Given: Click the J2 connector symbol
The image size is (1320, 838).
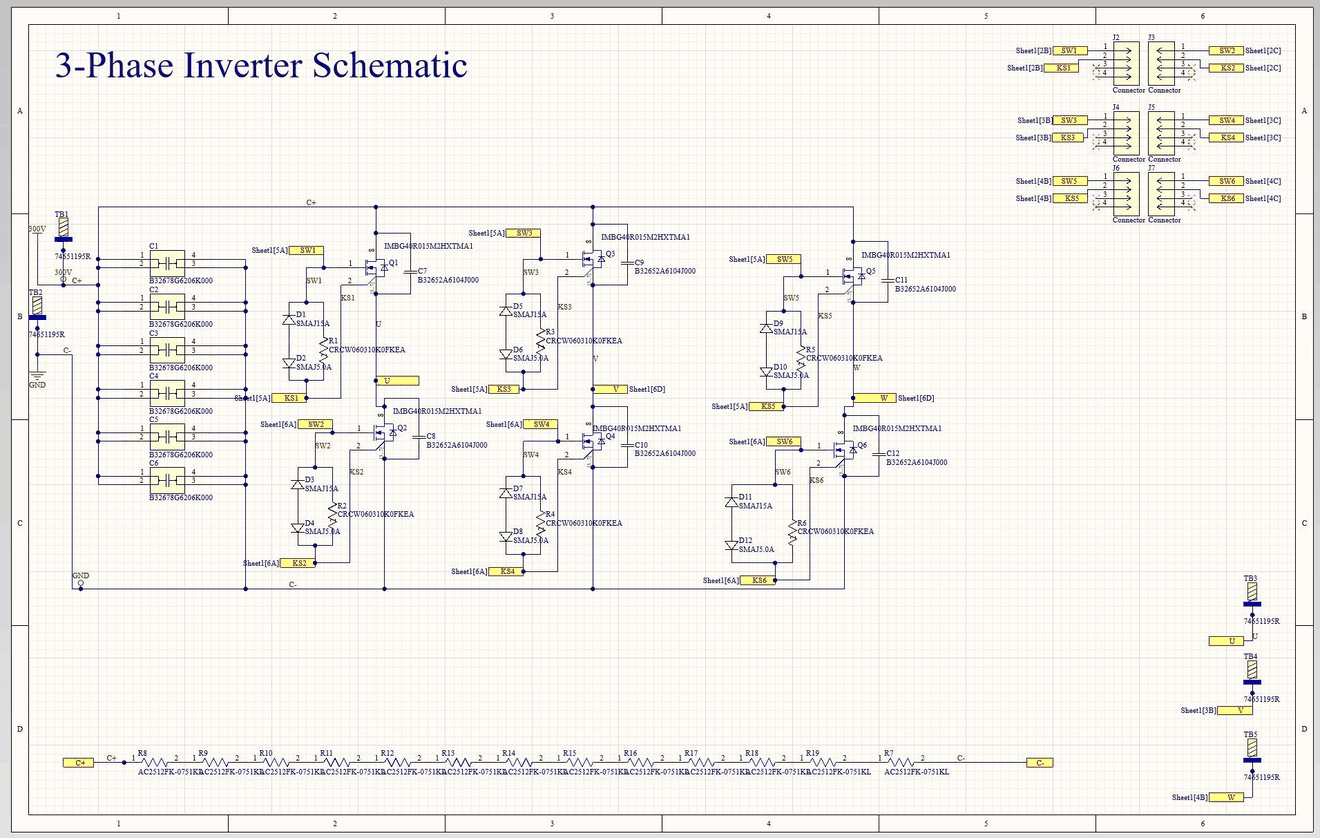Looking at the screenshot, I should click(1125, 63).
